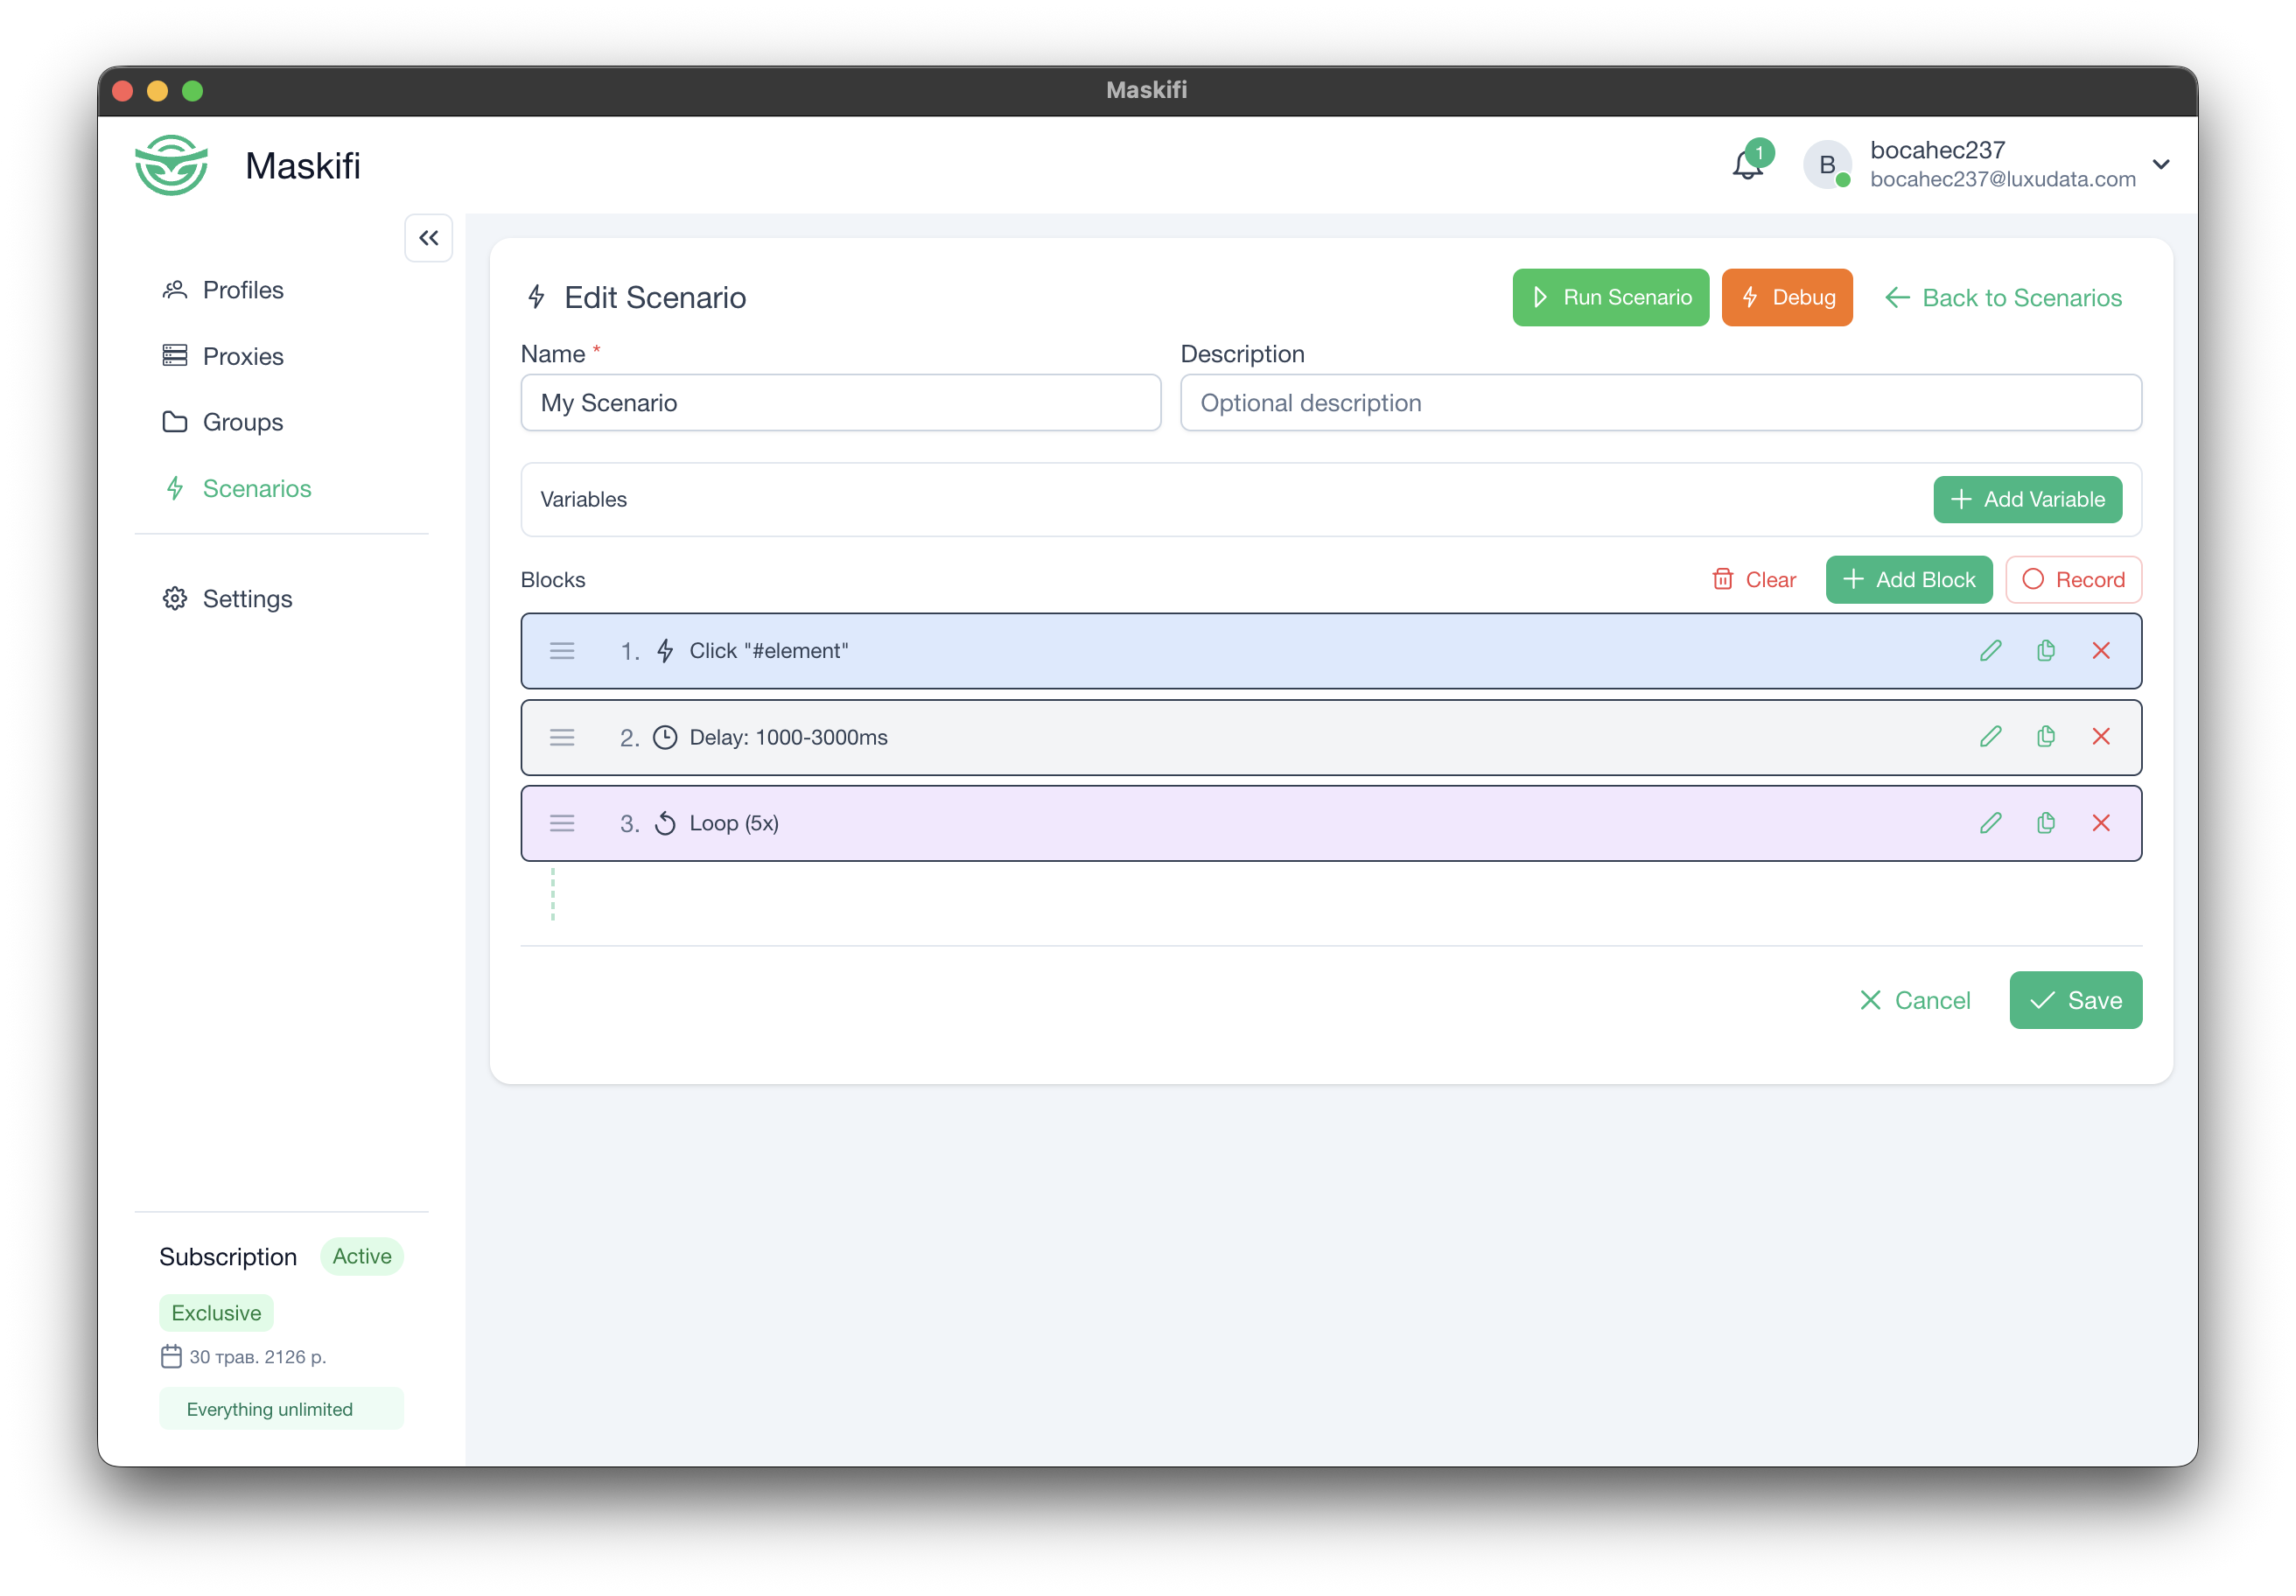
Task: Click the Exclusive plan badge
Action: pos(216,1313)
